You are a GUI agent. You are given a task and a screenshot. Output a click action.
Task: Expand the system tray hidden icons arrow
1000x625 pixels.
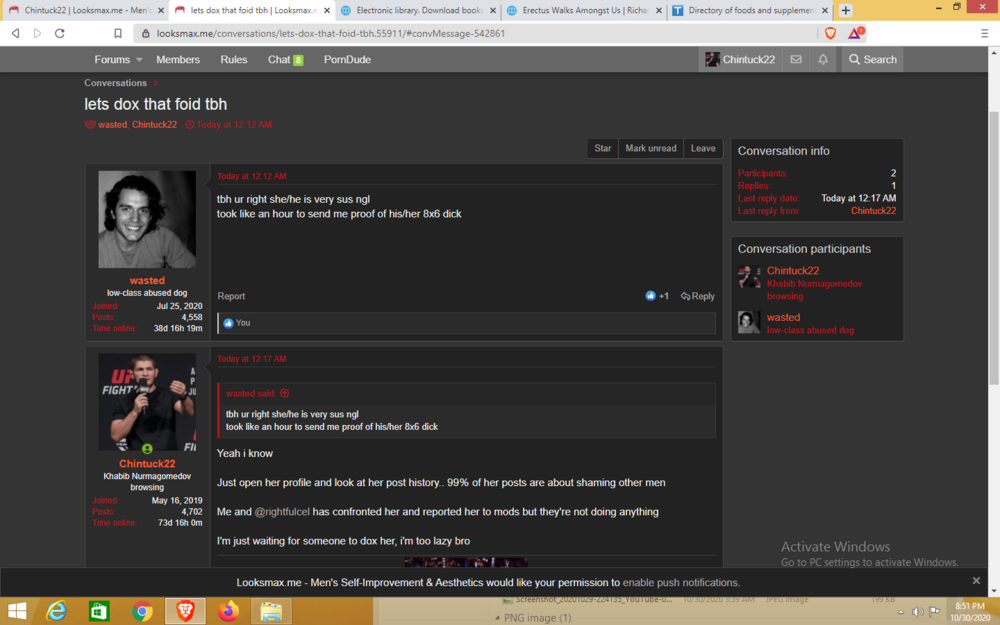pos(901,612)
